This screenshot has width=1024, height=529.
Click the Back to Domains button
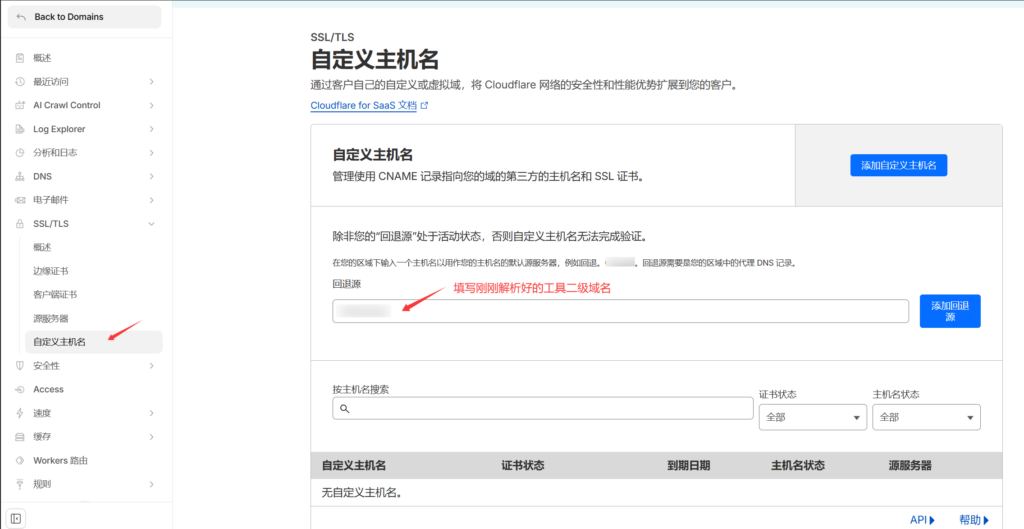(x=84, y=17)
